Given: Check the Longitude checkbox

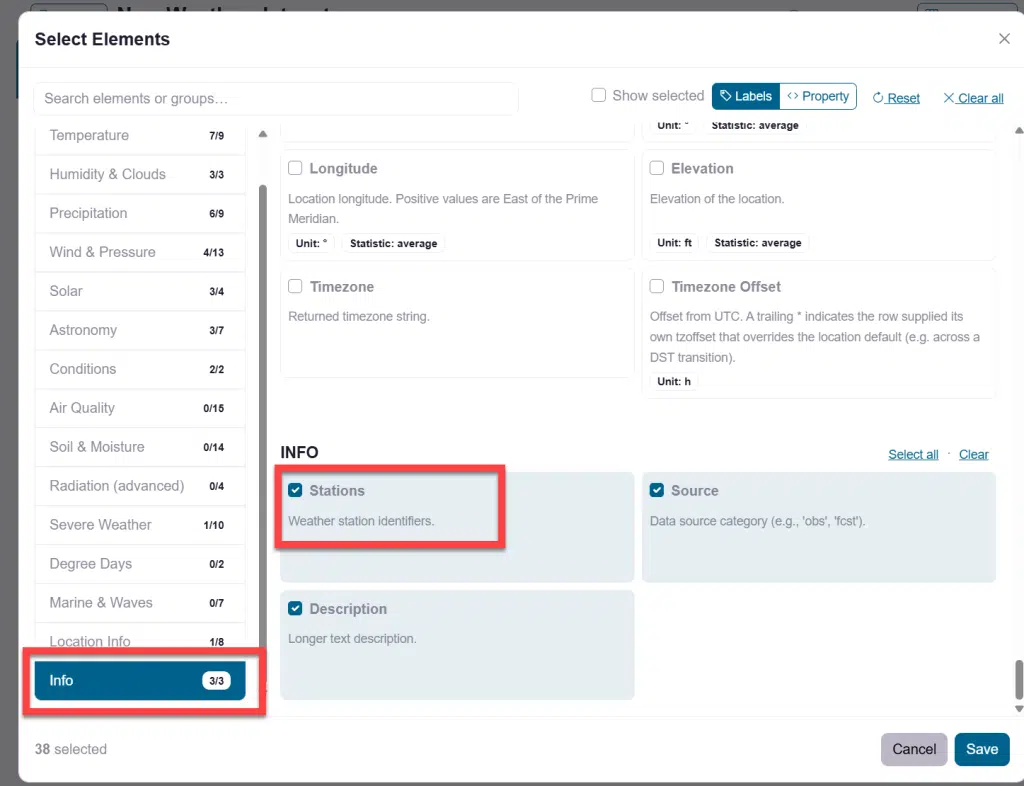Looking at the screenshot, I should click(295, 168).
